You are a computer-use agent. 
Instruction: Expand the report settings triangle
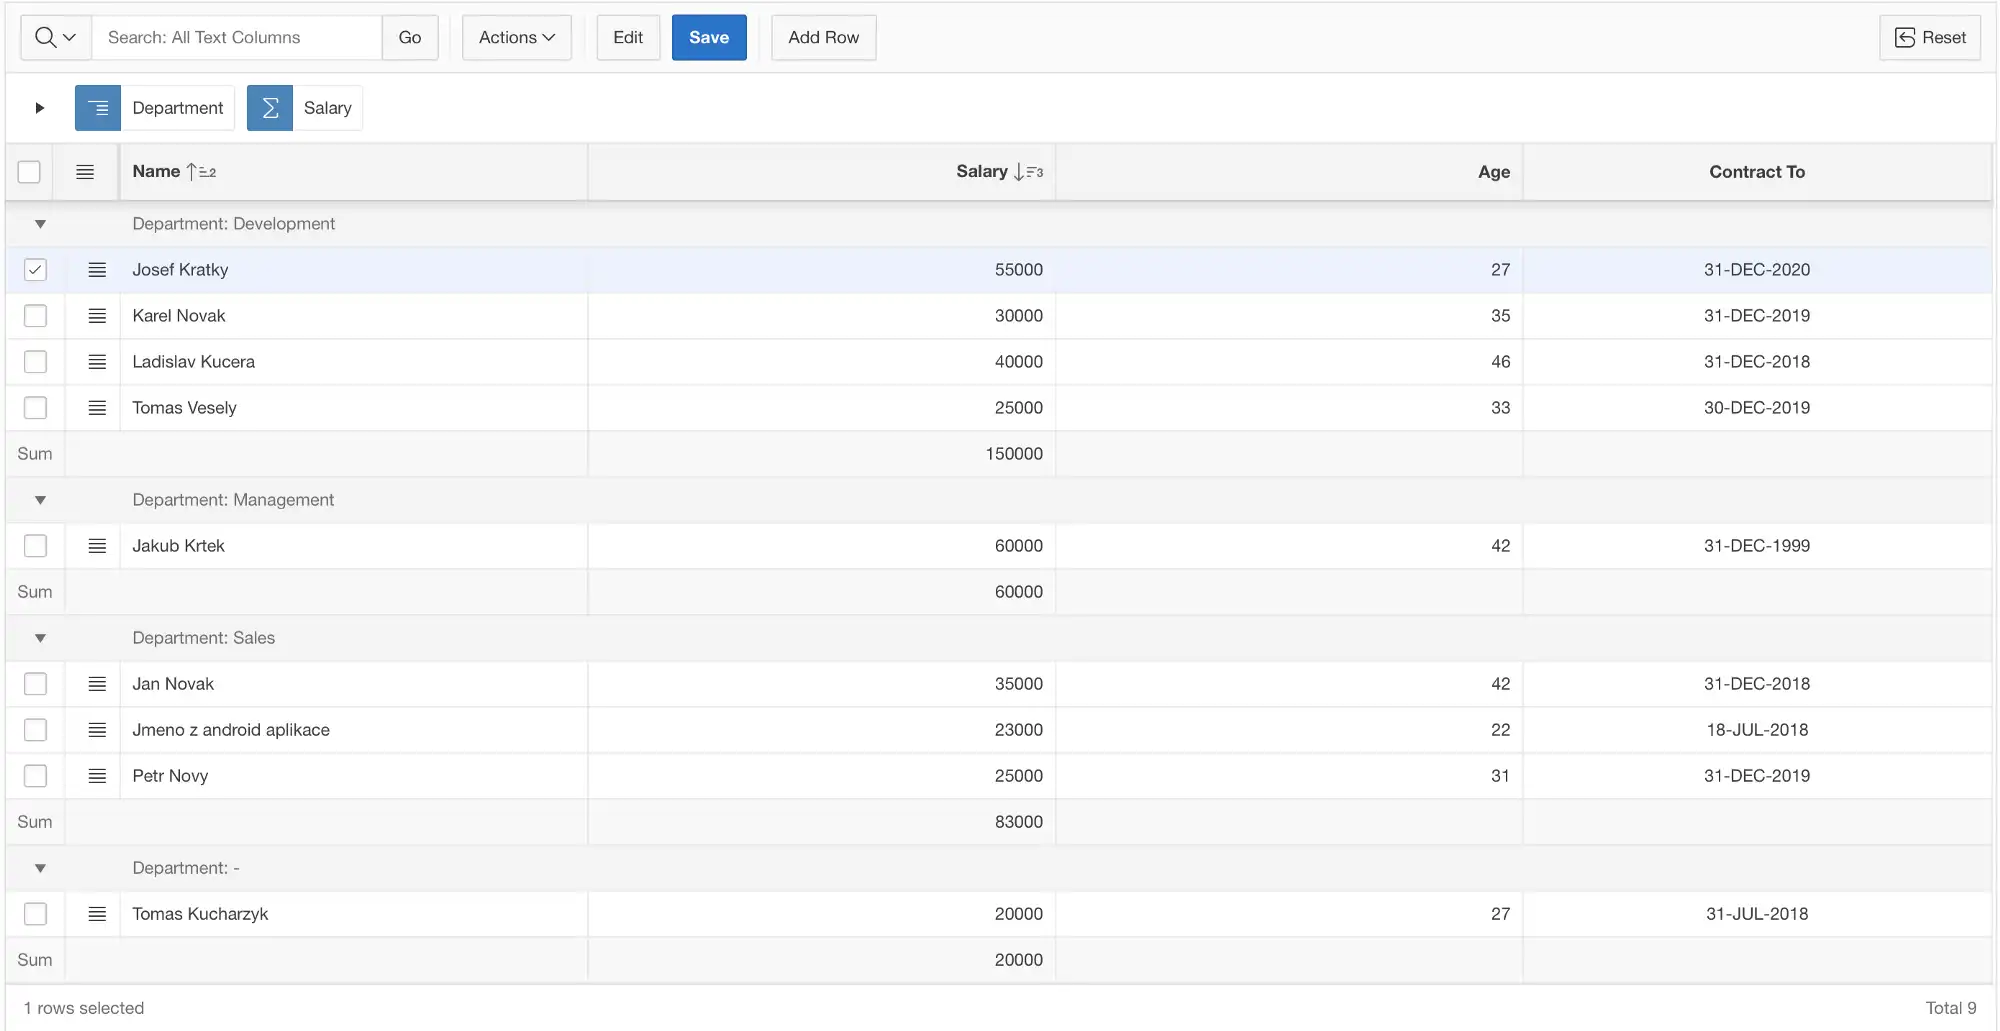[40, 108]
